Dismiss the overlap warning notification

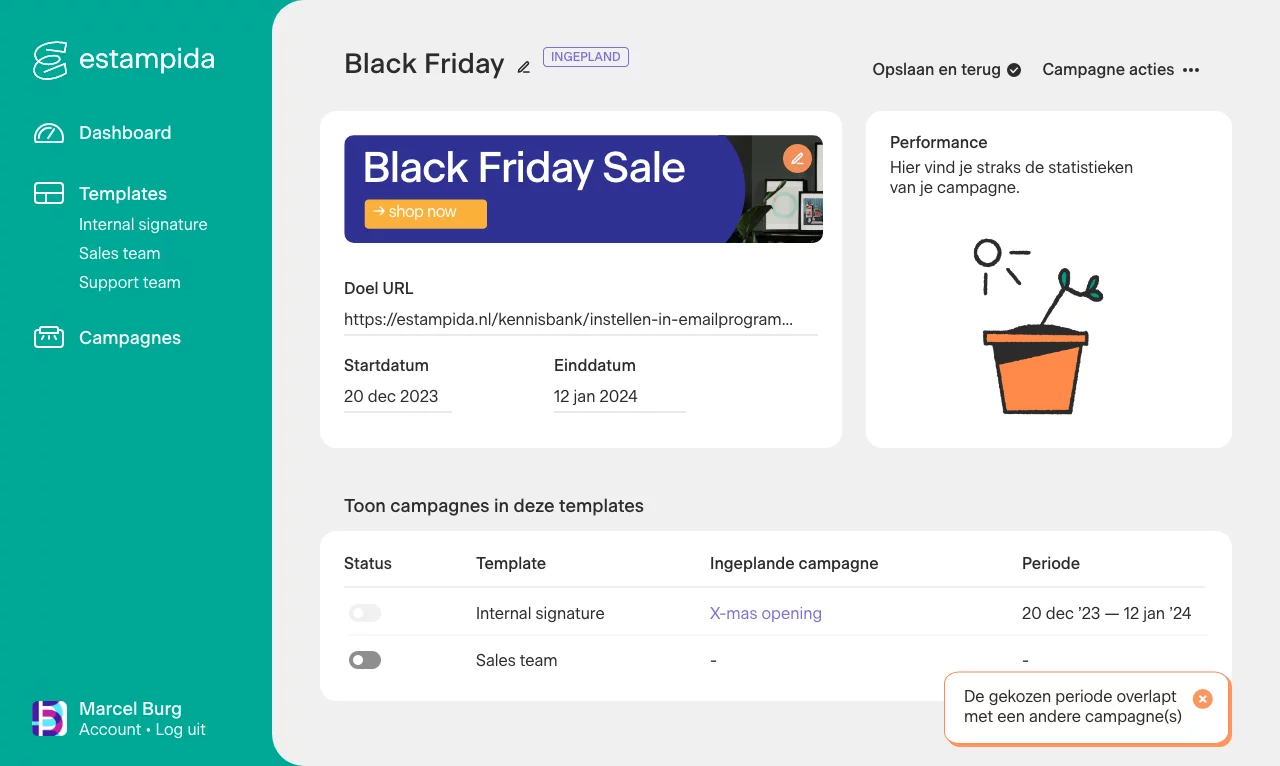pos(1203,699)
